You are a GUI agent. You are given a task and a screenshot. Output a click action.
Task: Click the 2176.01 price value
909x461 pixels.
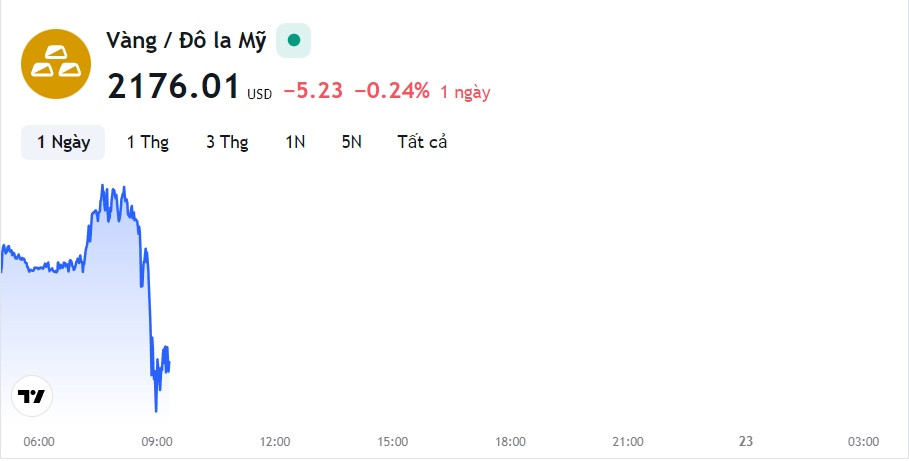173,87
